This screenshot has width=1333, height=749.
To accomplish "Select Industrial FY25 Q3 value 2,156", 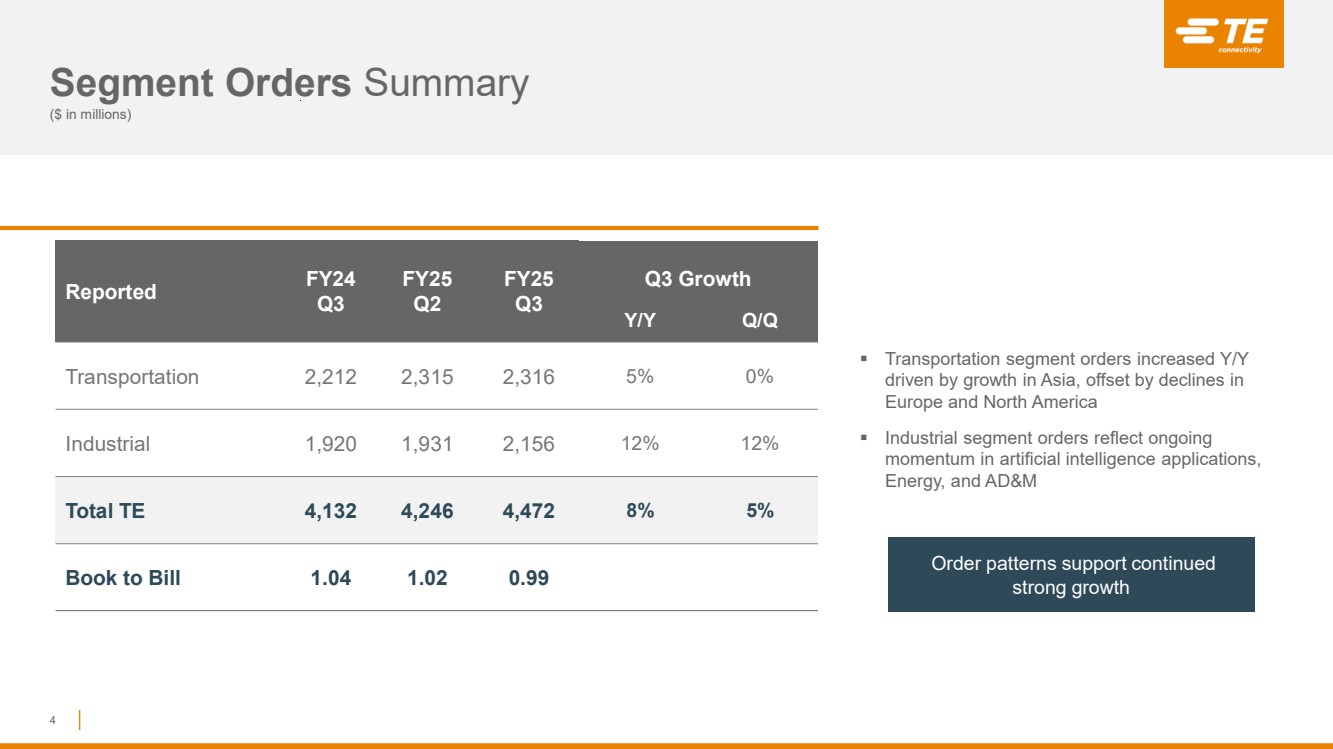I will [x=528, y=444].
